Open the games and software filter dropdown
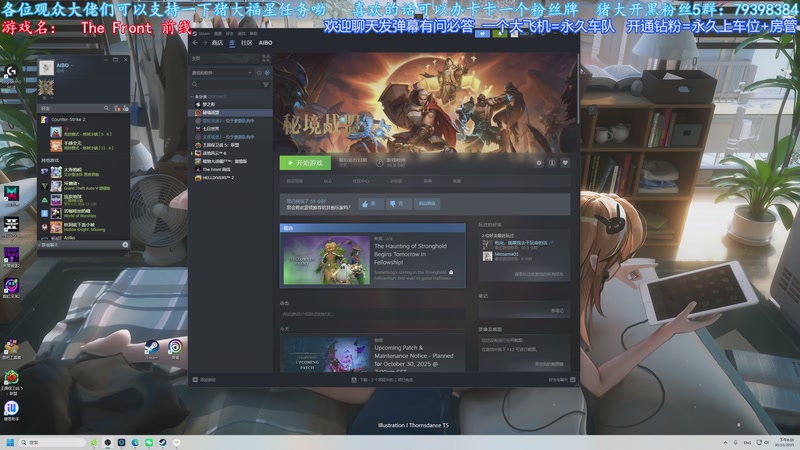800x450 pixels. 221,73
